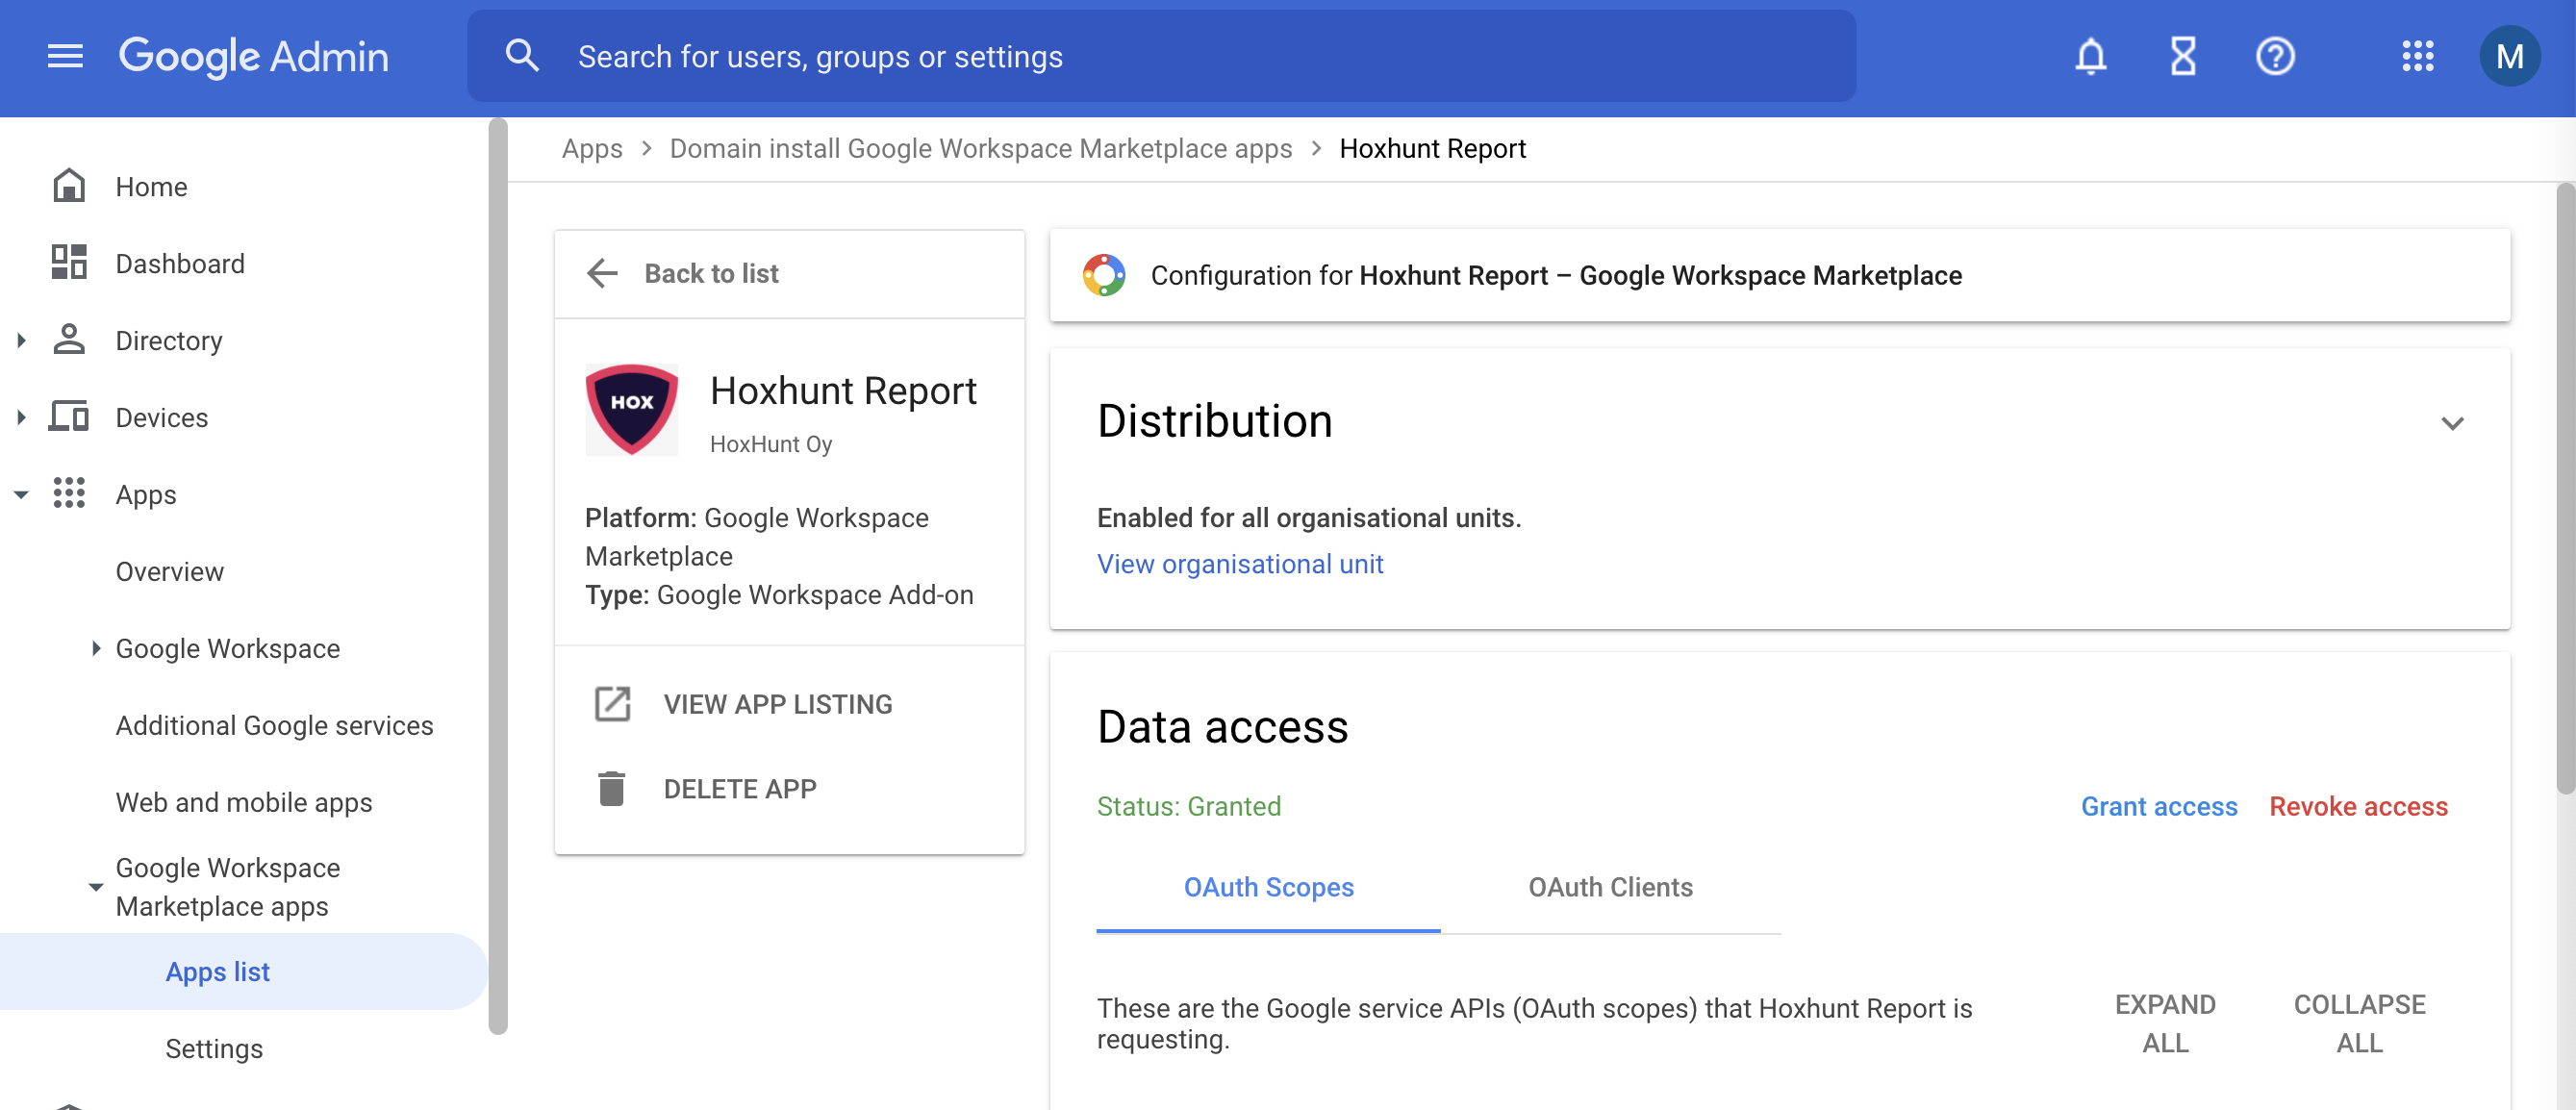Image resolution: width=2576 pixels, height=1110 pixels.
Task: Click the open-in-new listing icon
Action: [612, 704]
